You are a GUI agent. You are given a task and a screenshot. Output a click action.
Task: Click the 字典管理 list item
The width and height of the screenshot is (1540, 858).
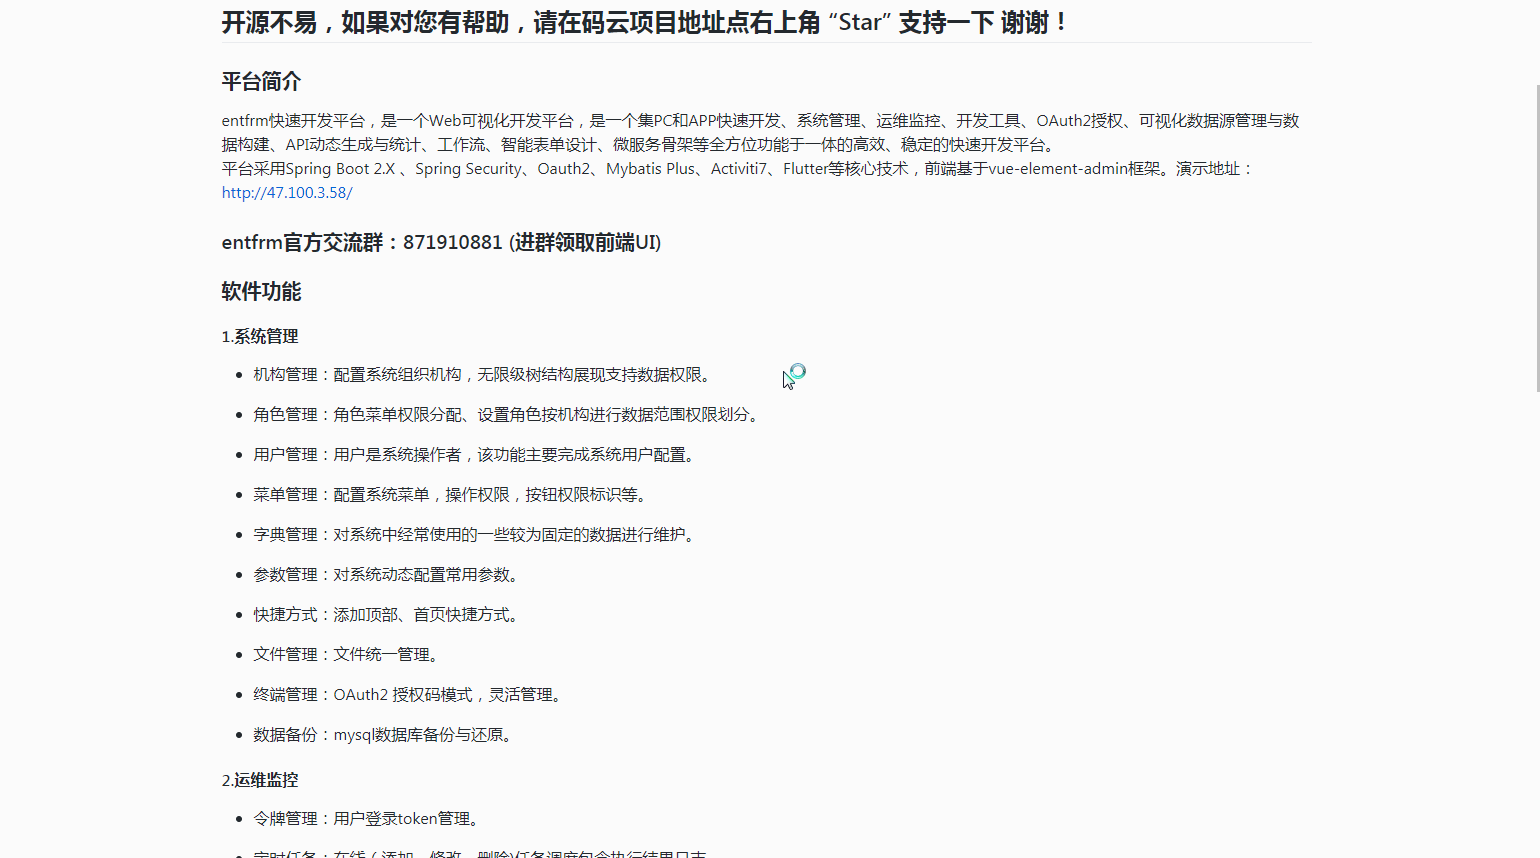click(x=475, y=534)
